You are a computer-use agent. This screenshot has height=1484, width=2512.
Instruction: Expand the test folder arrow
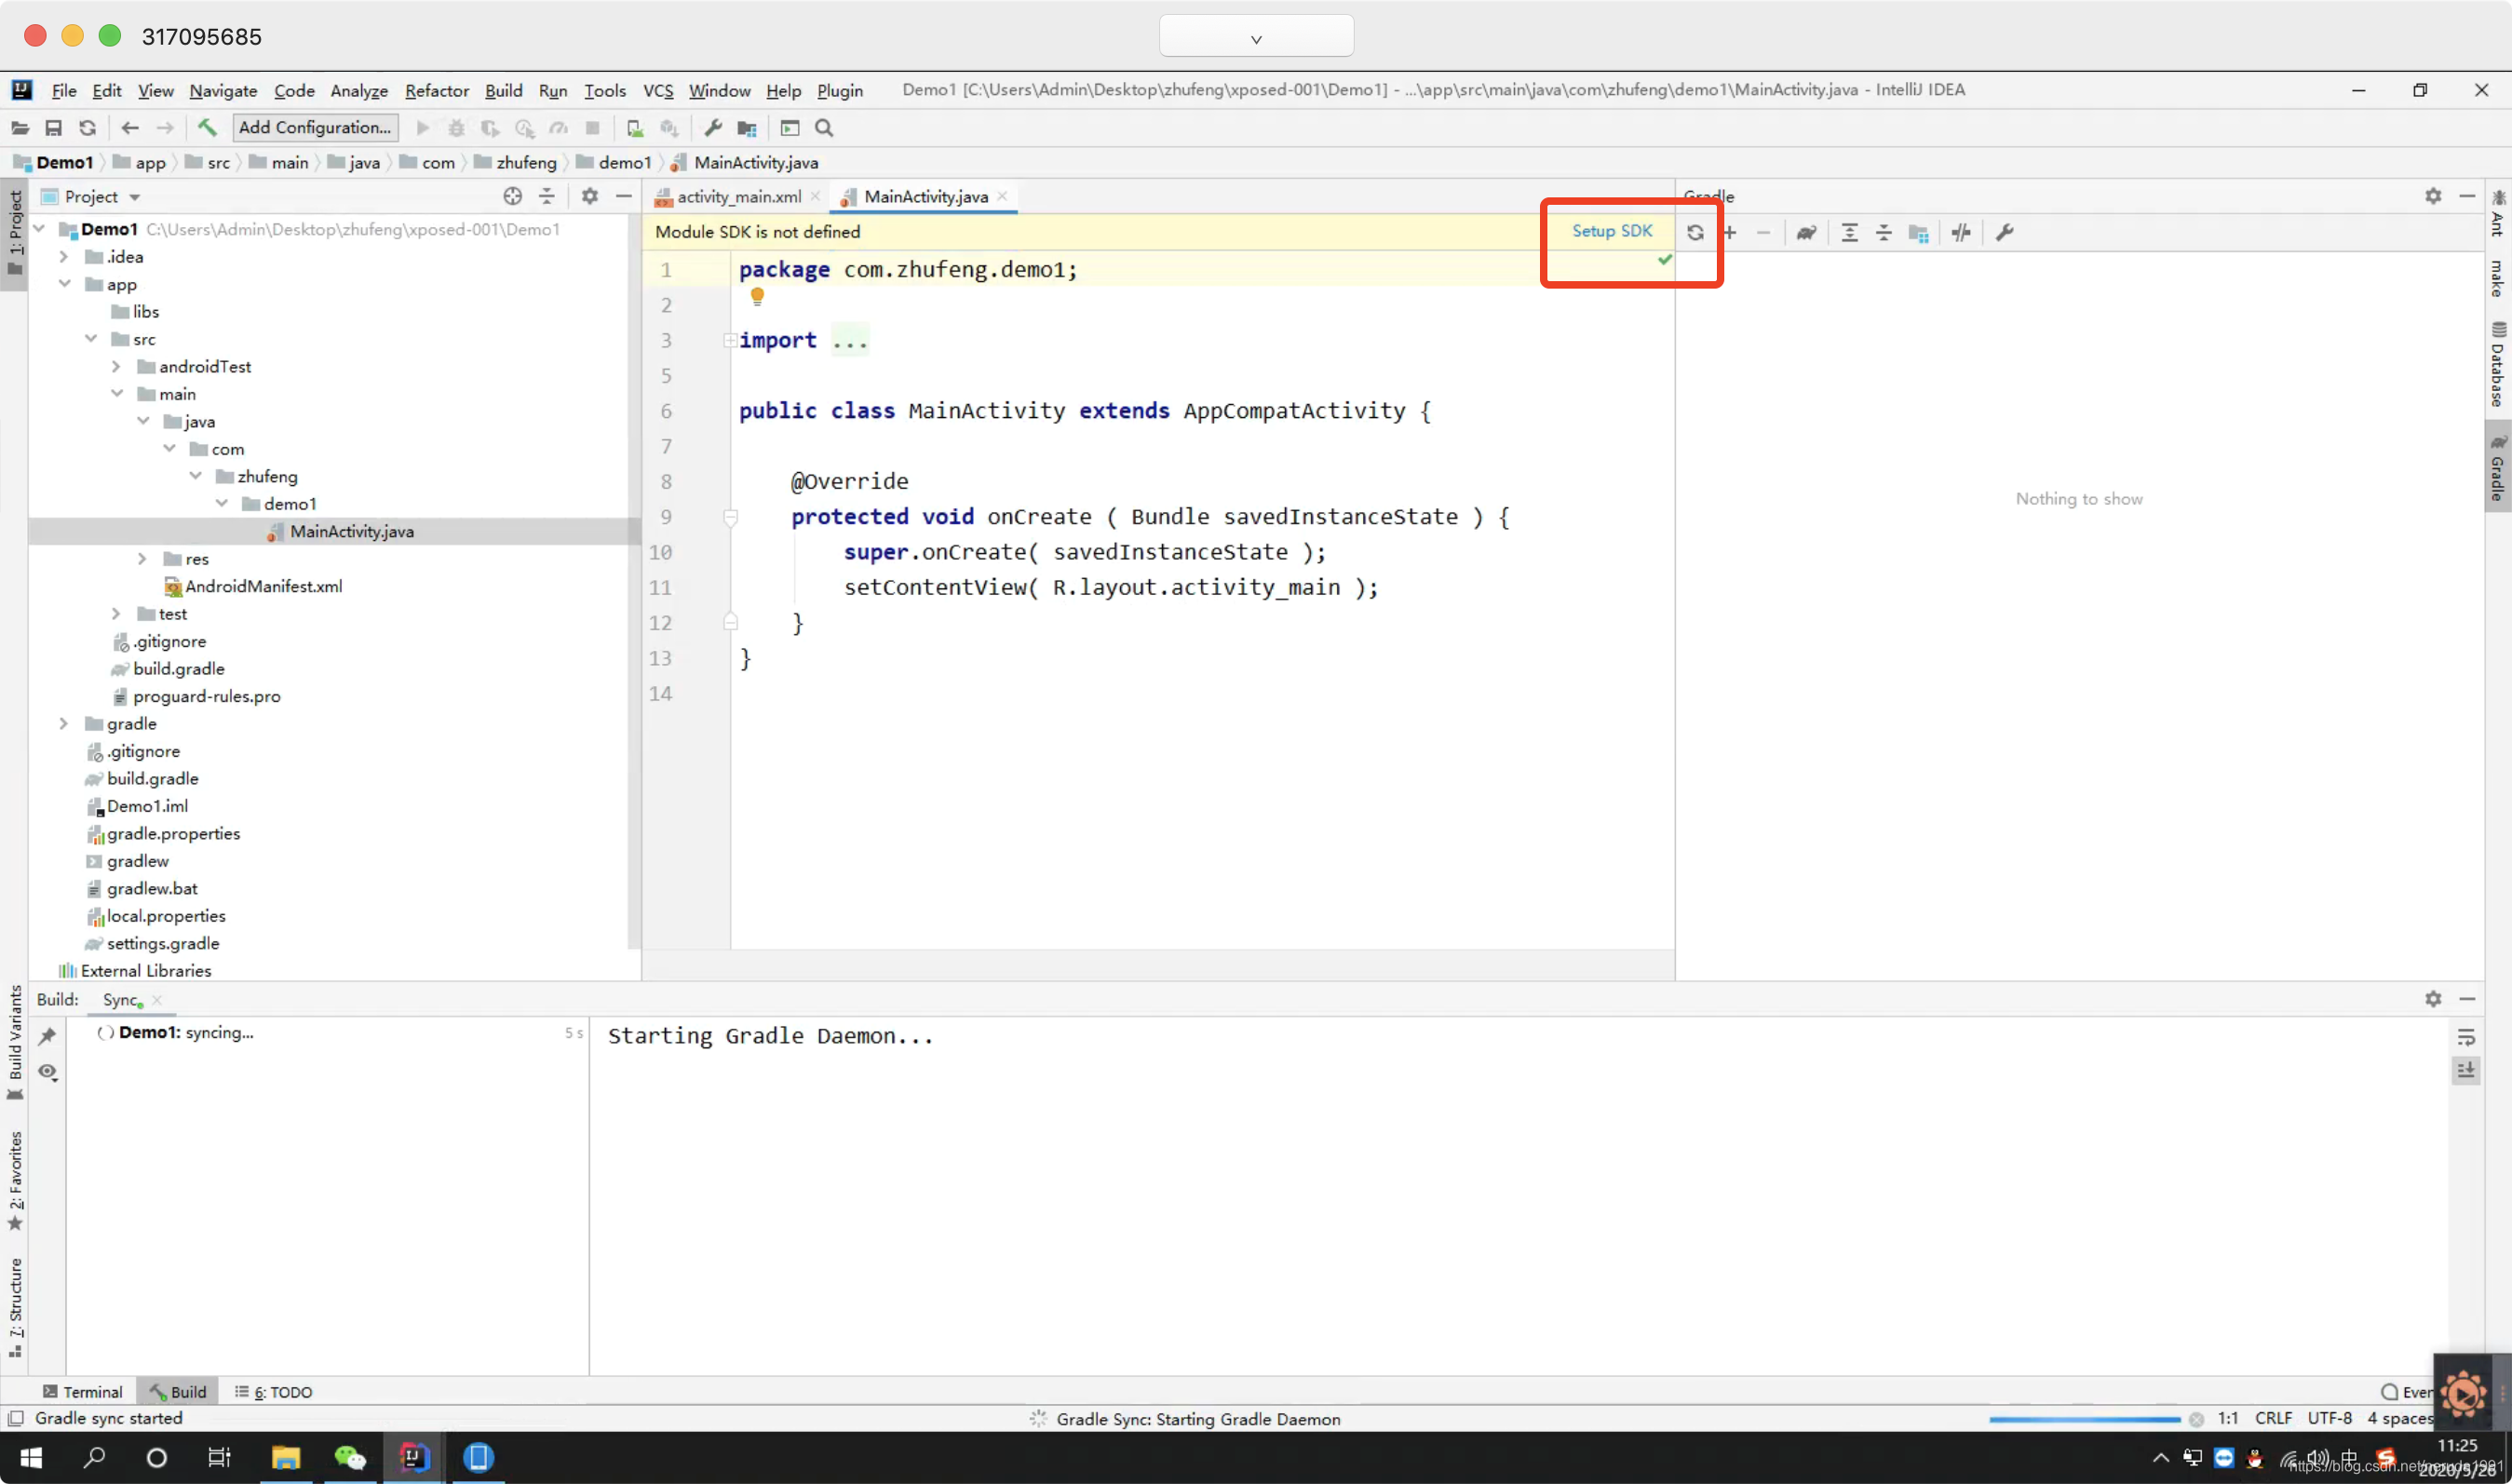(117, 614)
